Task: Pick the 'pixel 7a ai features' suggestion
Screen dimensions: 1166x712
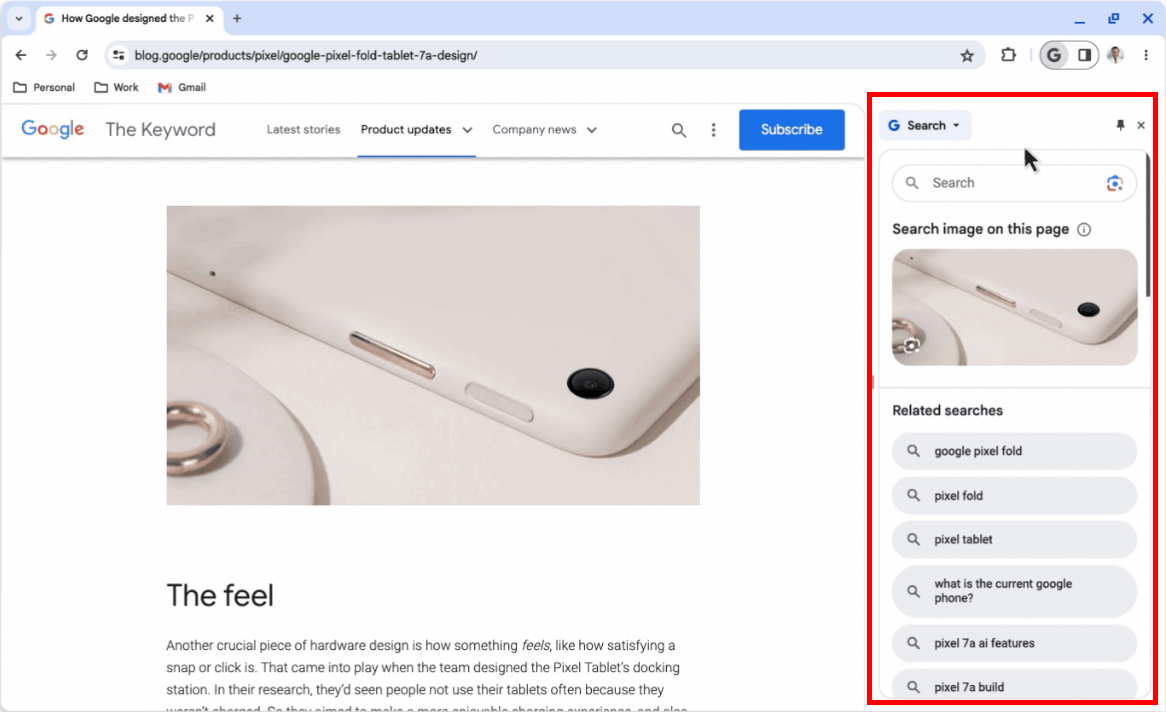Action: coord(1014,643)
